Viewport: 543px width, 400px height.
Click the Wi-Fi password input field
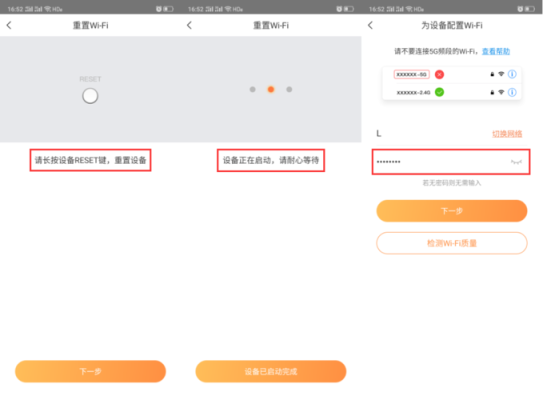point(451,162)
